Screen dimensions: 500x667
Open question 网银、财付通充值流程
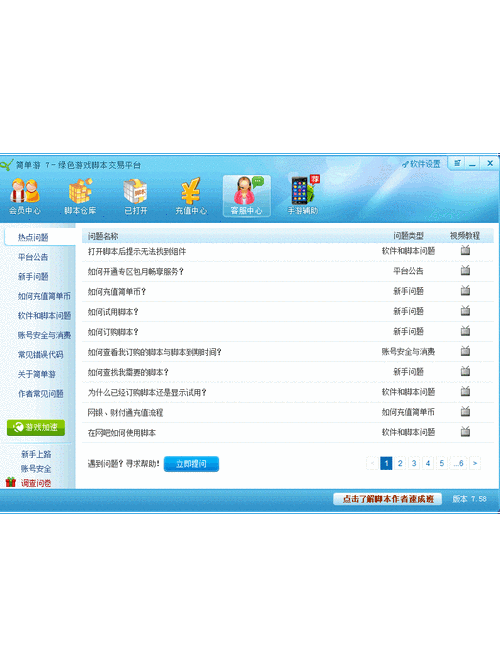coord(126,412)
